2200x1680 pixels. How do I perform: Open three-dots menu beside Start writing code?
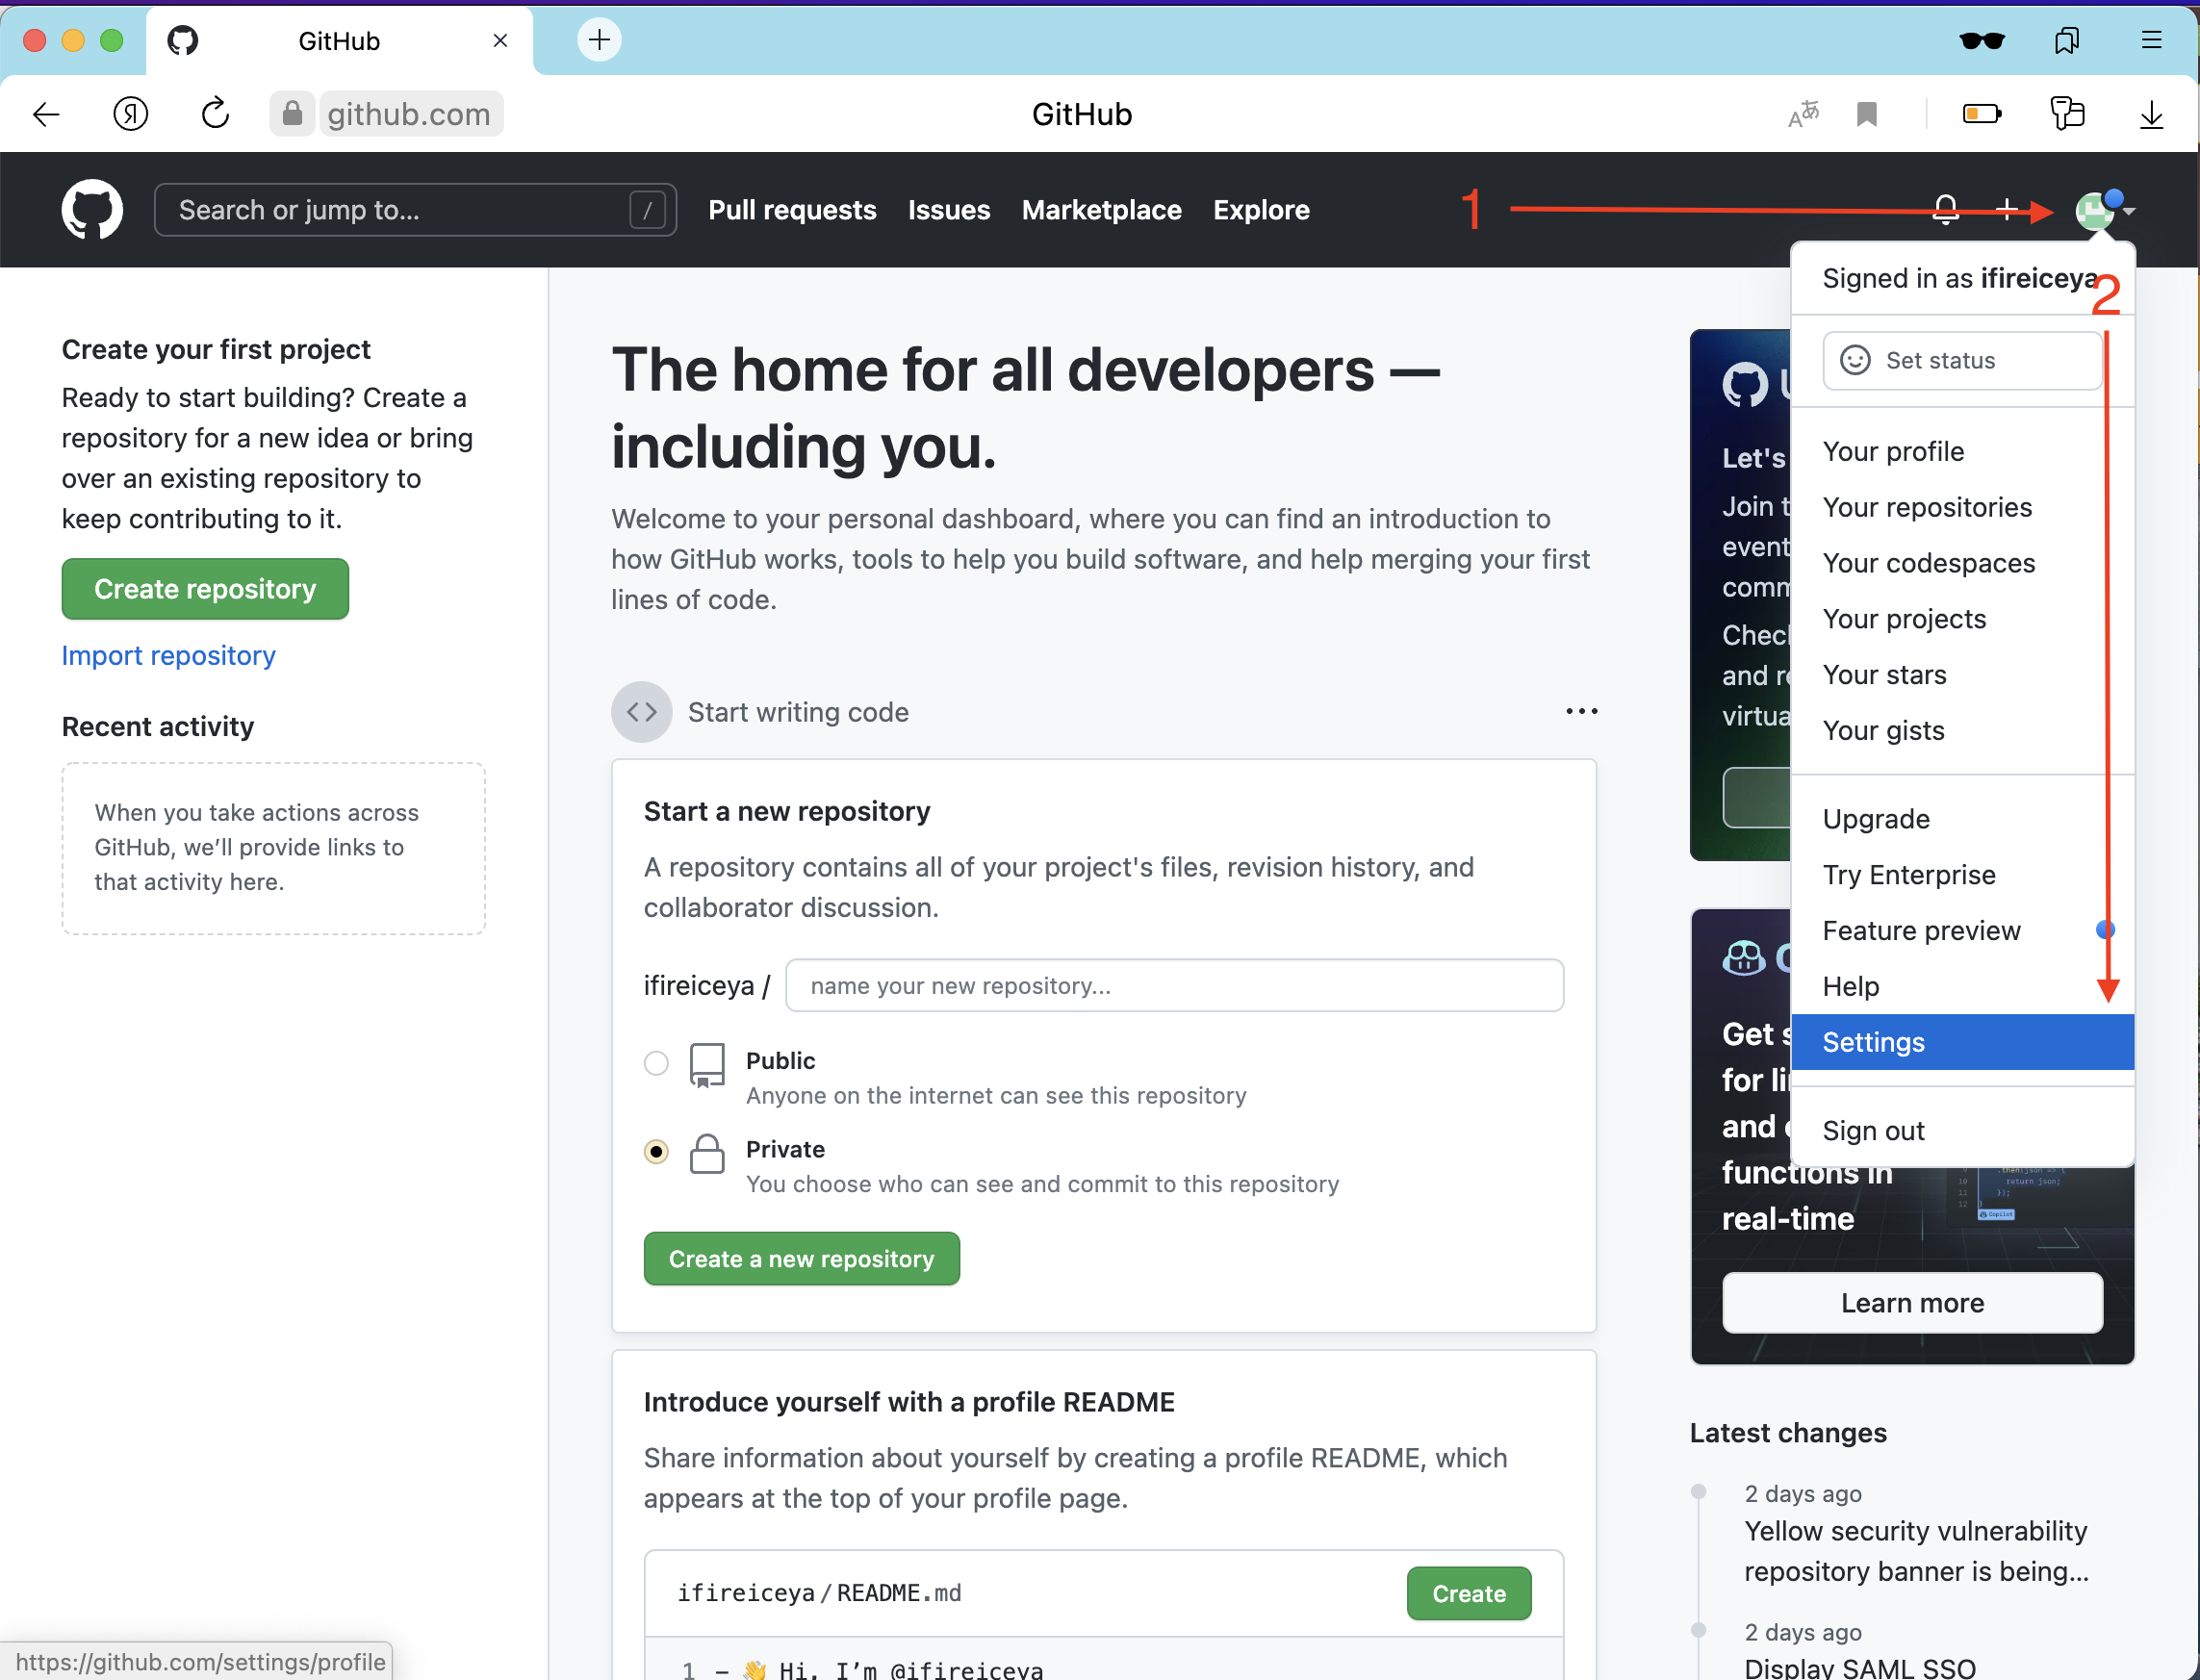(x=1581, y=711)
